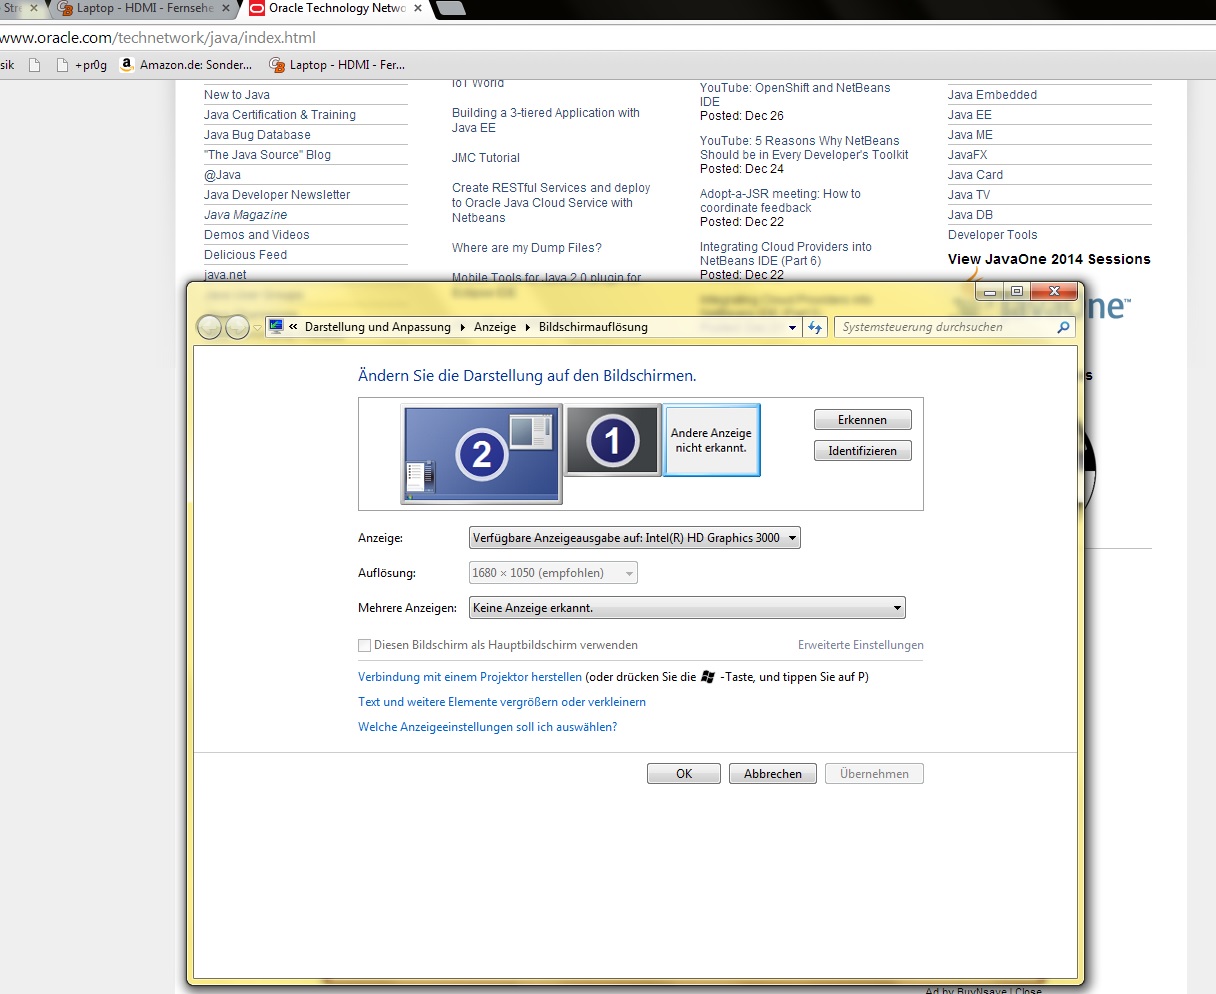Minimize the Bildschirmauflösung window
Image resolution: width=1216 pixels, height=994 pixels.
coord(990,291)
